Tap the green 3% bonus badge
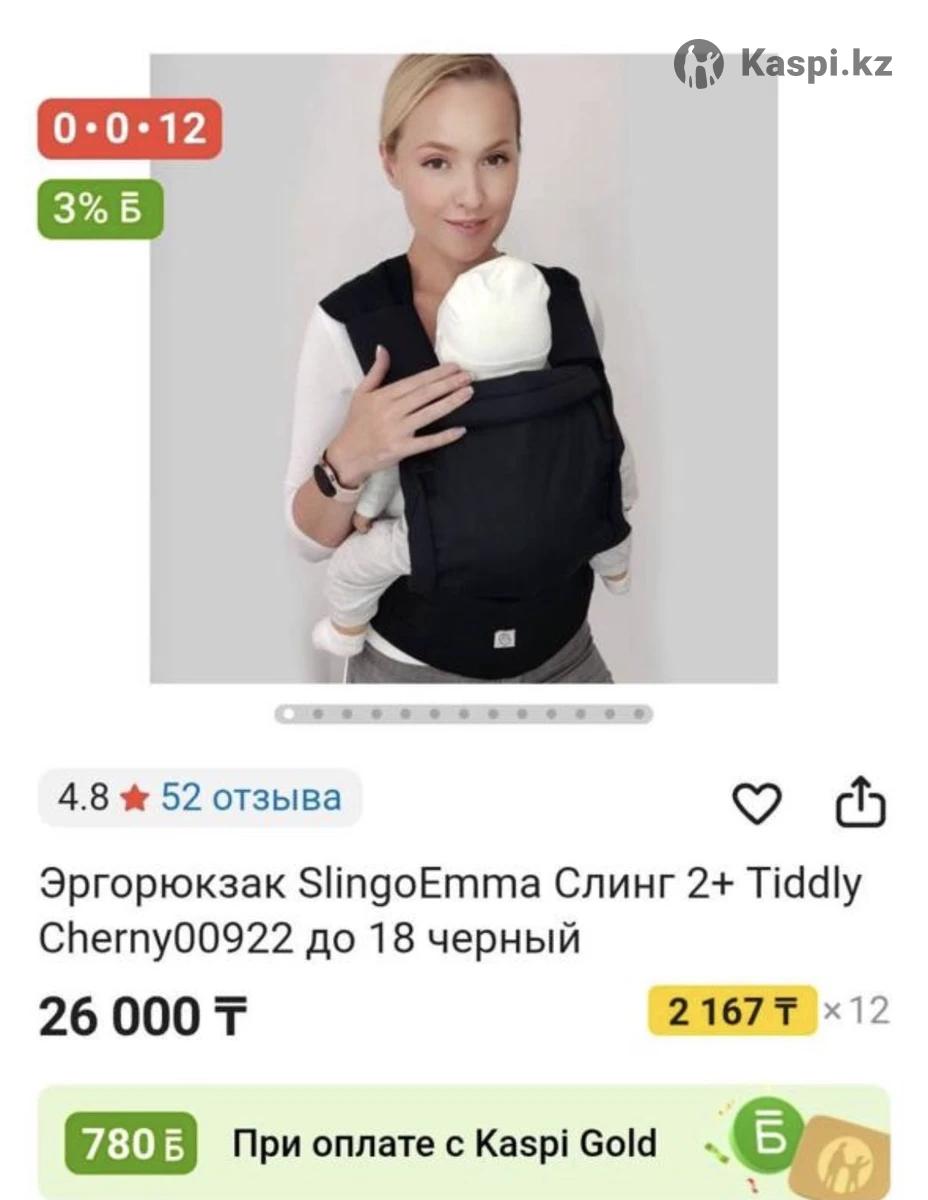 [100, 209]
